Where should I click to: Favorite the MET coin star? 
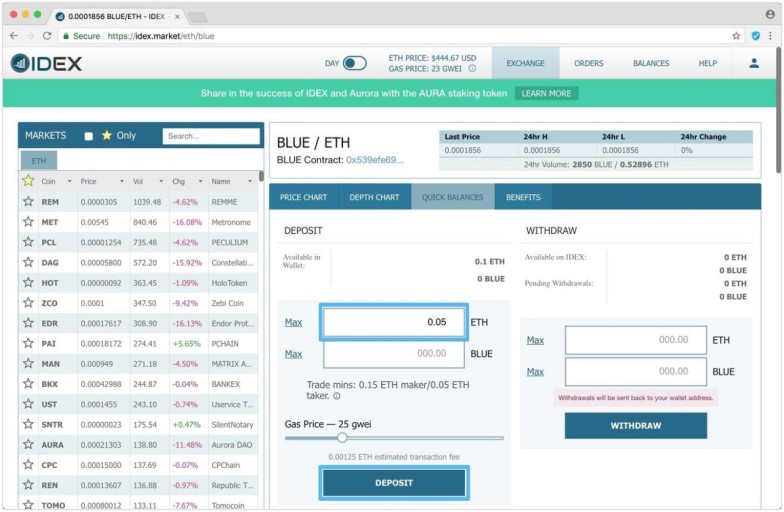(28, 222)
